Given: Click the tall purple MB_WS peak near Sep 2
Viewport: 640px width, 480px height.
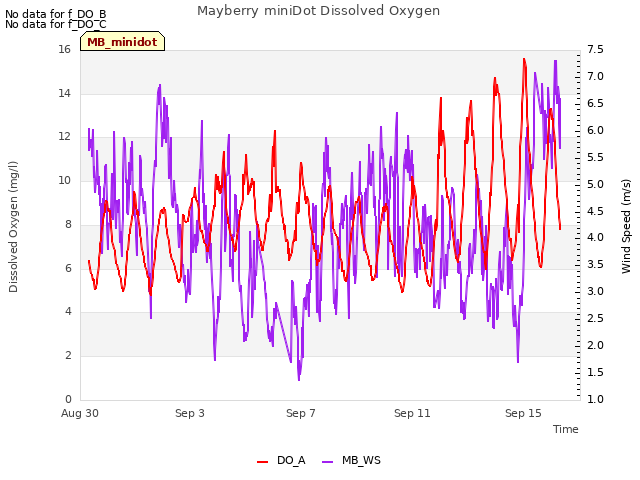Looking at the screenshot, I should click(160, 85).
